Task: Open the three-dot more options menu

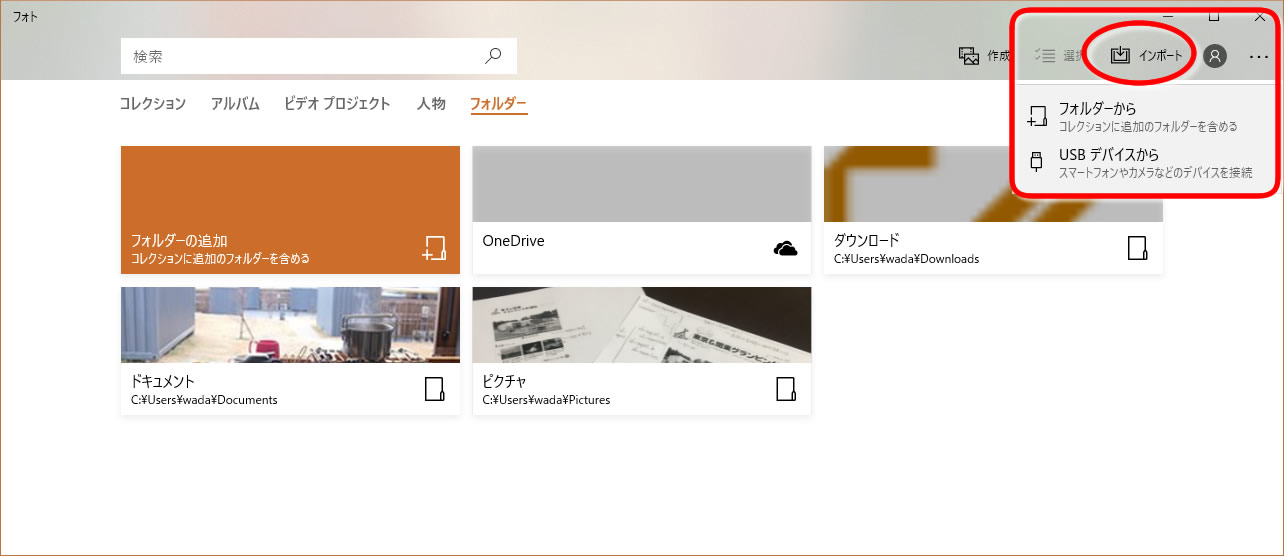Action: click(x=1258, y=57)
